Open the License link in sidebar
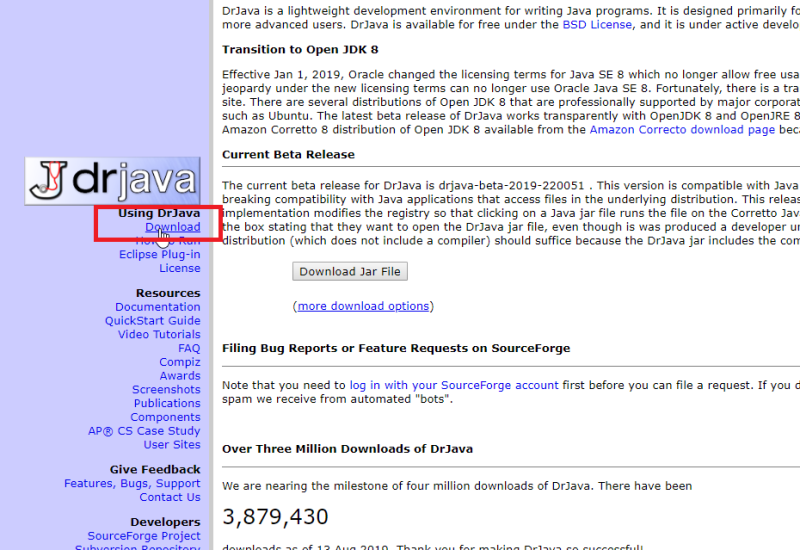The width and height of the screenshot is (800, 550). coord(180,268)
